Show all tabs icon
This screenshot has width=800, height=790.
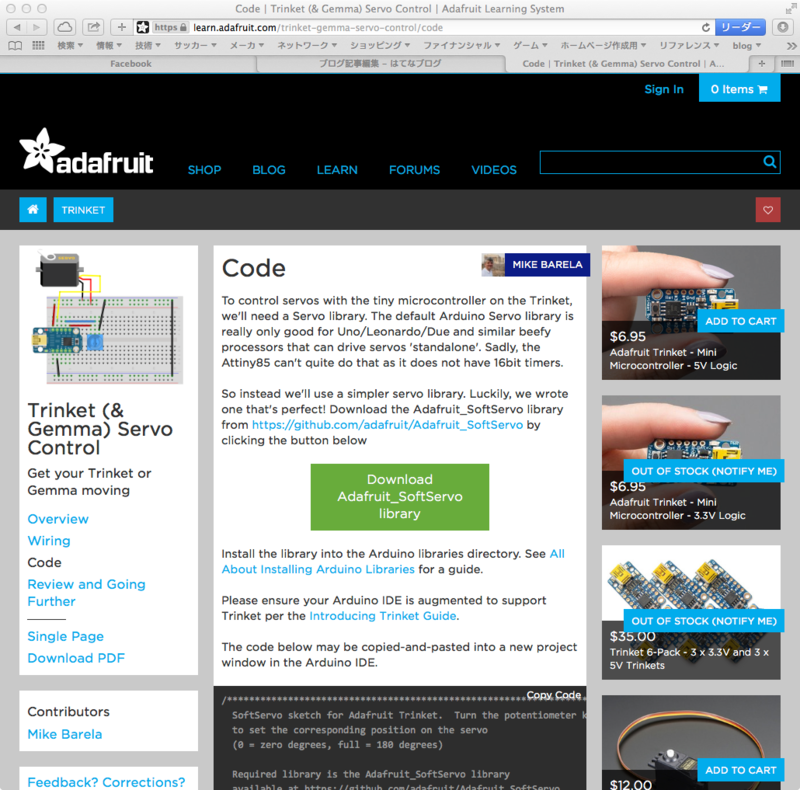click(x=787, y=64)
